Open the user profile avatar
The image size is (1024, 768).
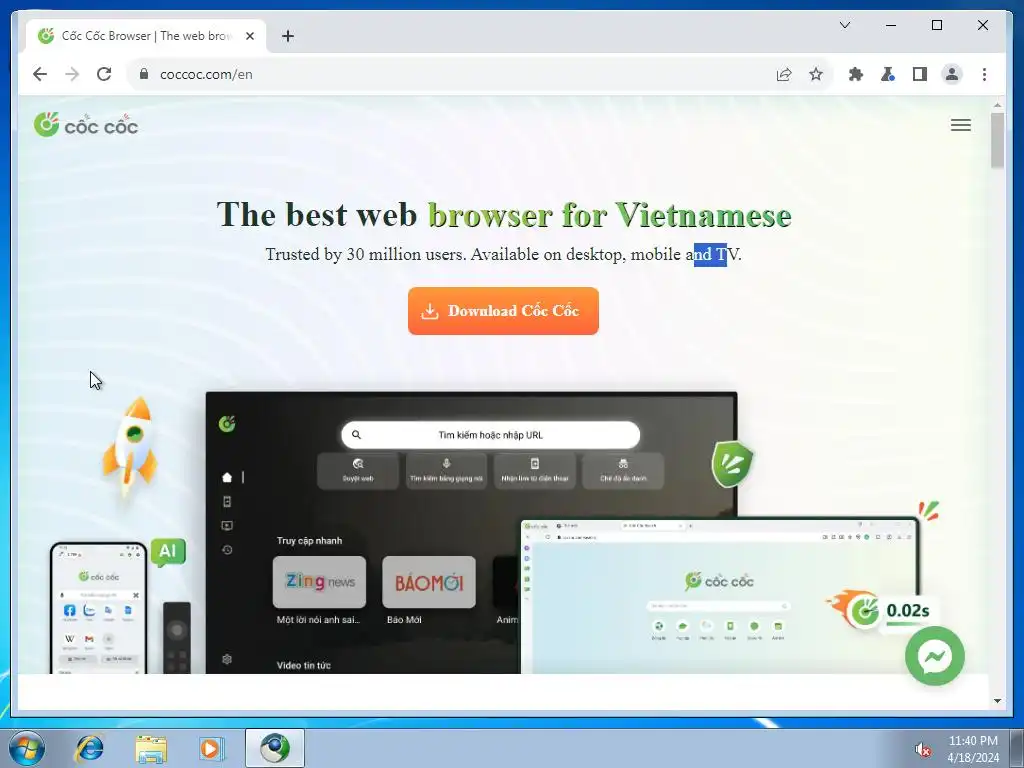pos(952,74)
